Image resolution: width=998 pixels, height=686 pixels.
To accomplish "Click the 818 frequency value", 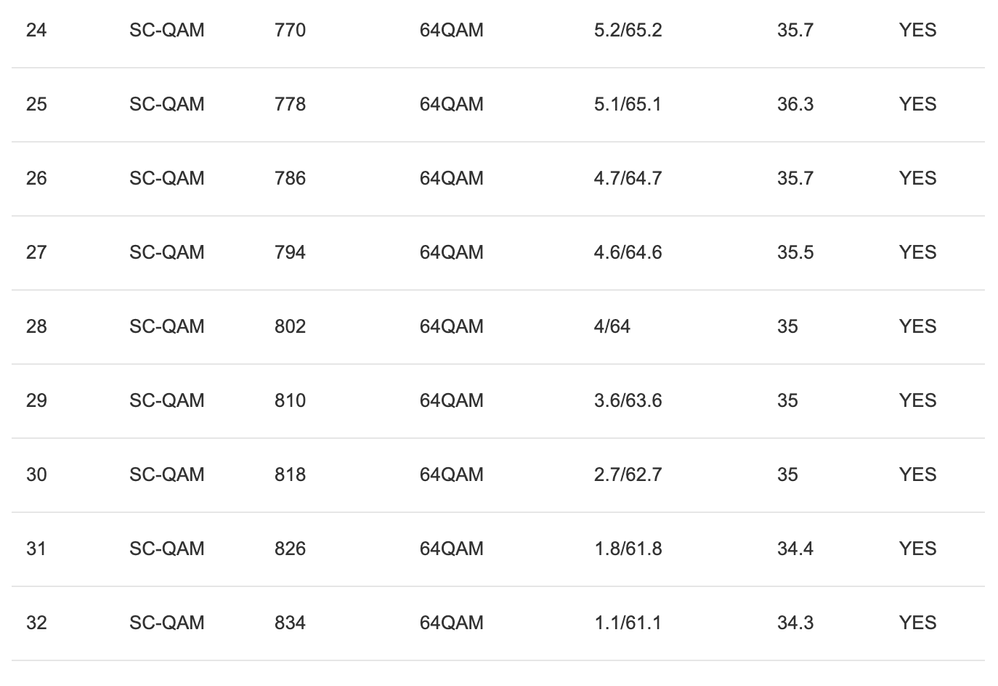I will click(x=290, y=474).
